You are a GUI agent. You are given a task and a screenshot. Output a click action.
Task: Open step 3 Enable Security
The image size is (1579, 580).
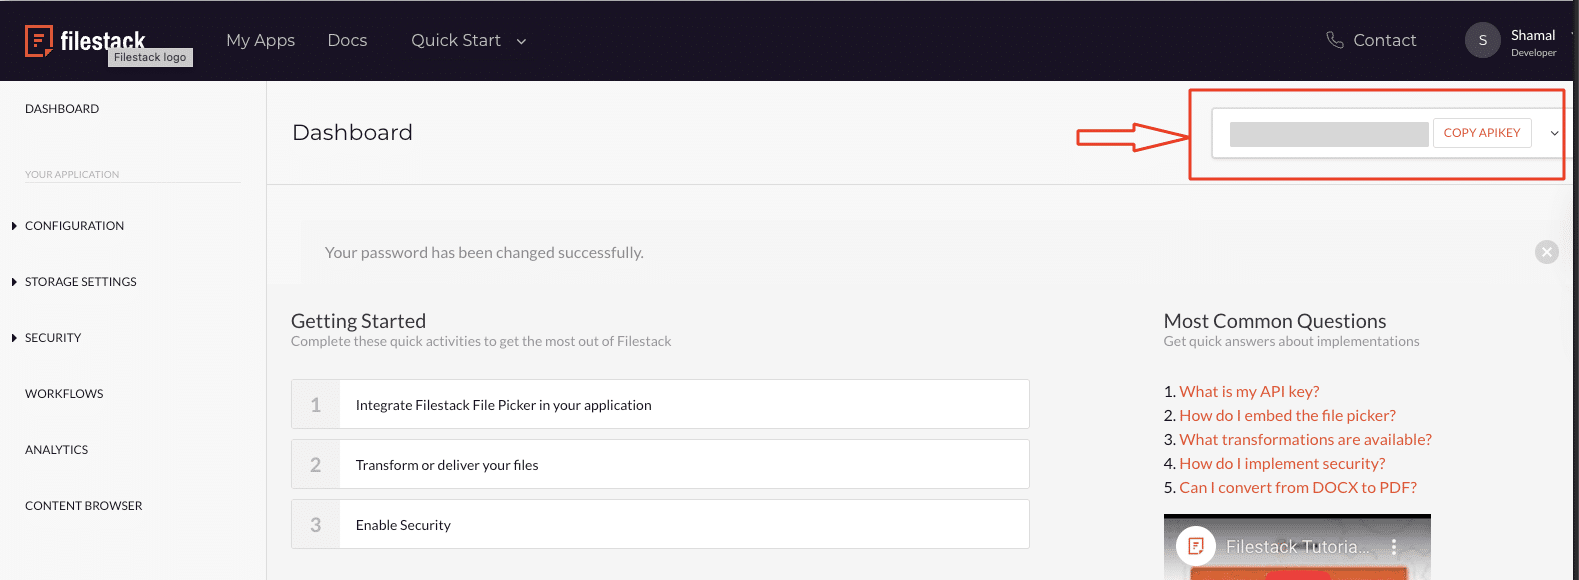pyautogui.click(x=660, y=524)
